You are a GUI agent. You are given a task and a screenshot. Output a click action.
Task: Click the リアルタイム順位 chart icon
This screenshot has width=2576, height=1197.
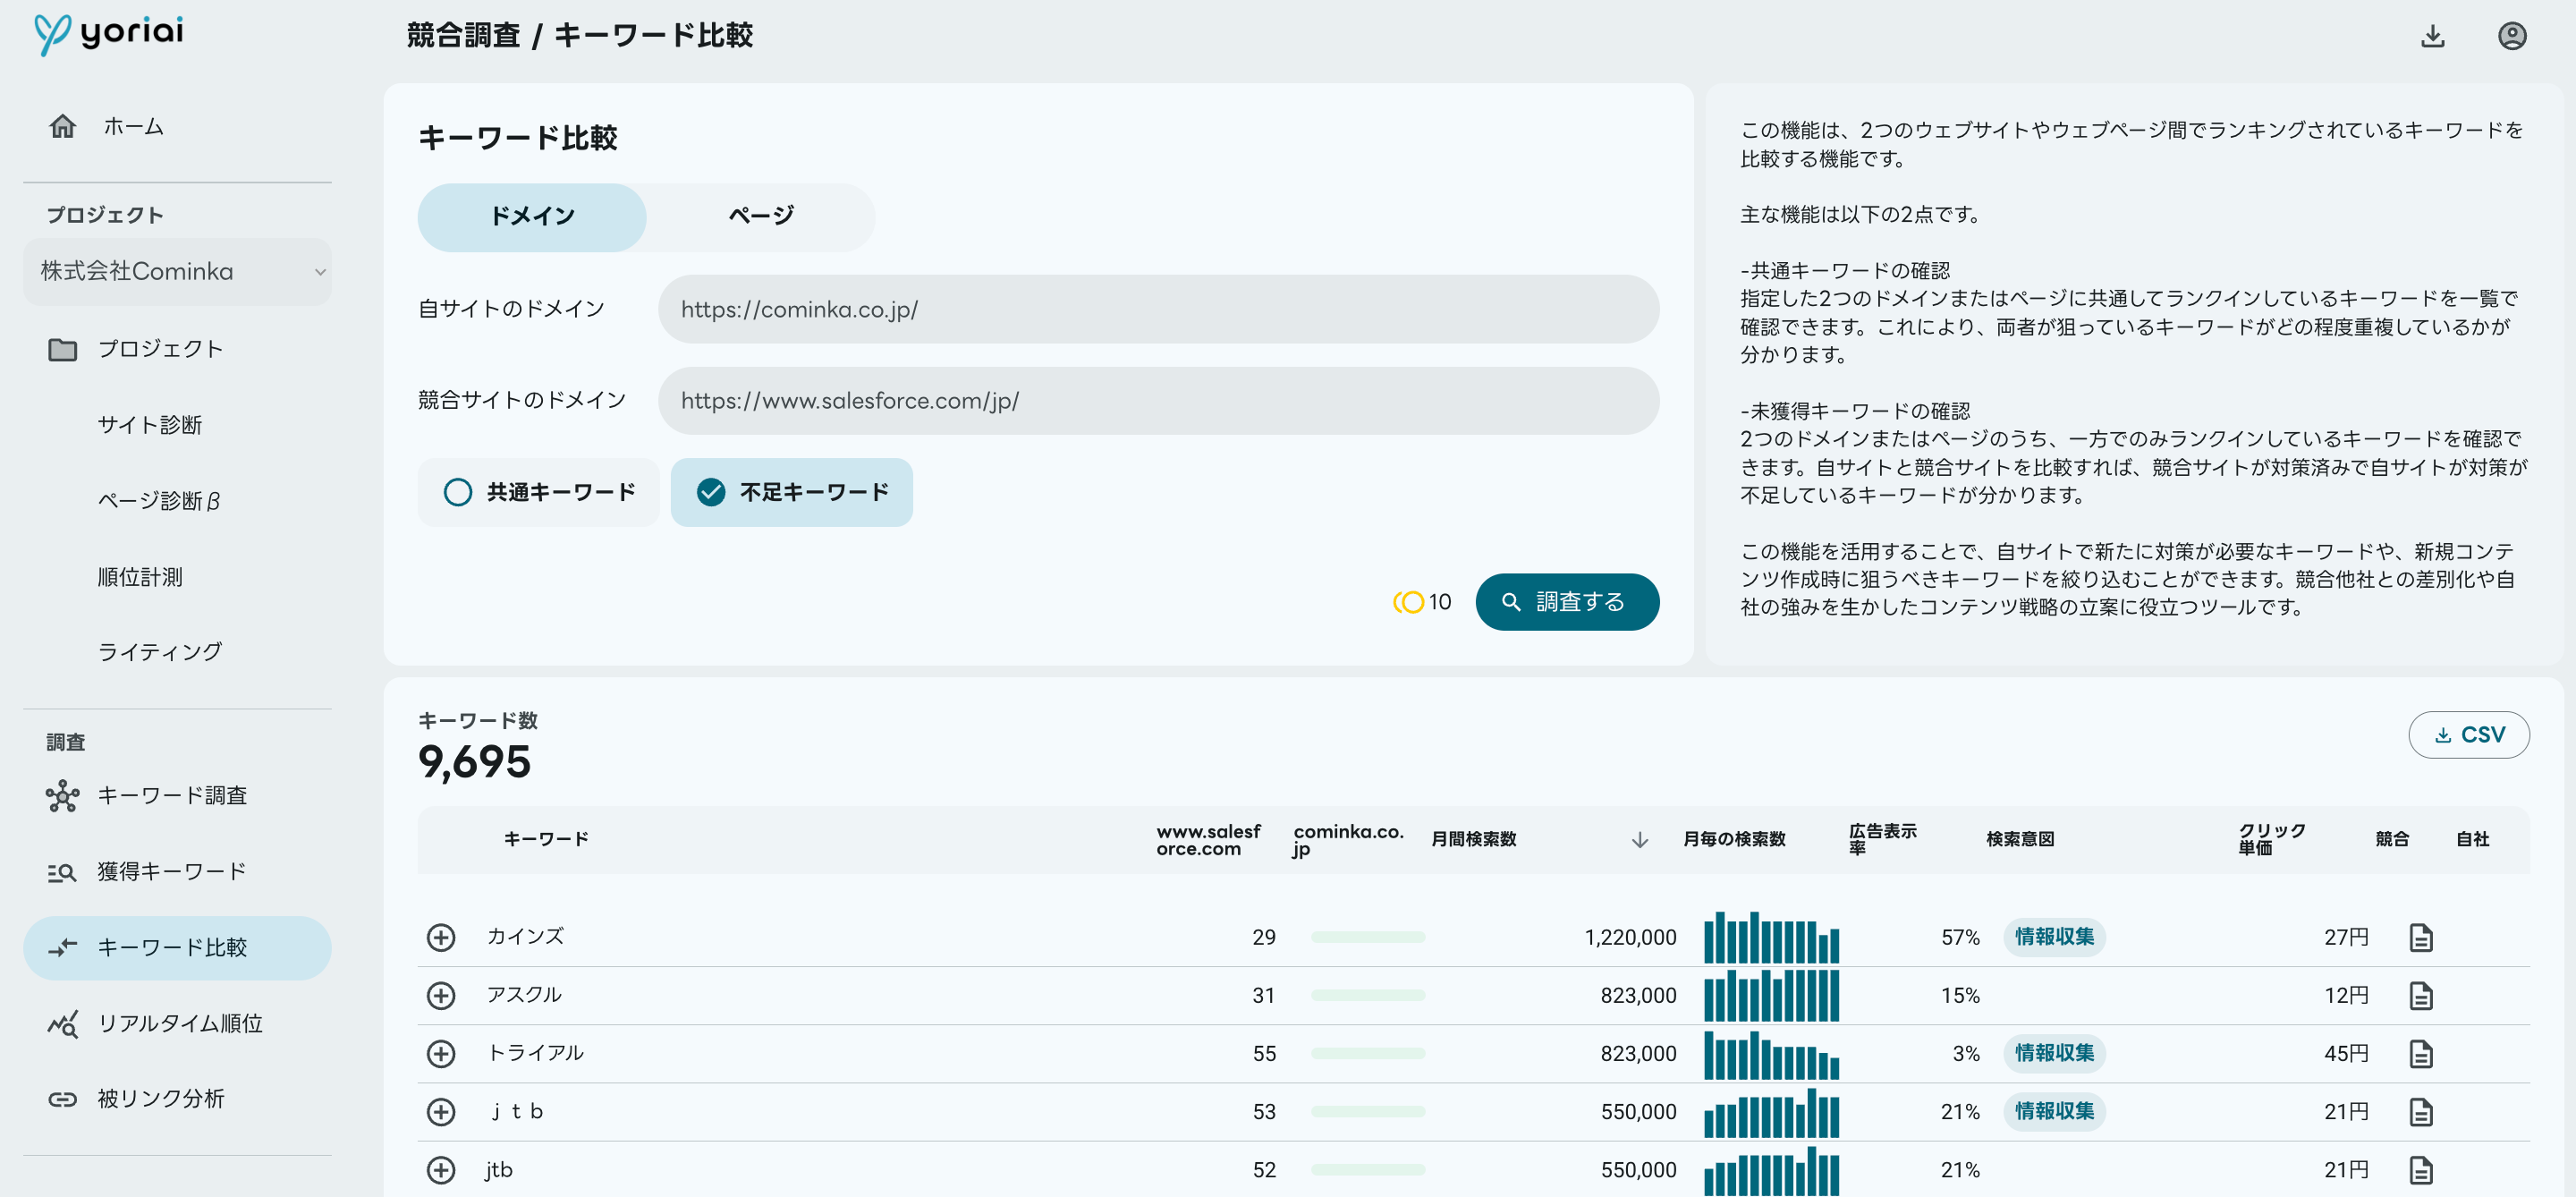[63, 1023]
